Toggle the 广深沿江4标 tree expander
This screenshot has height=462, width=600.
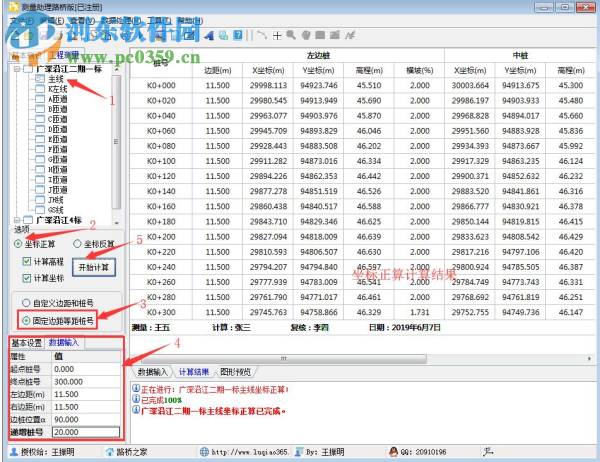[17, 220]
